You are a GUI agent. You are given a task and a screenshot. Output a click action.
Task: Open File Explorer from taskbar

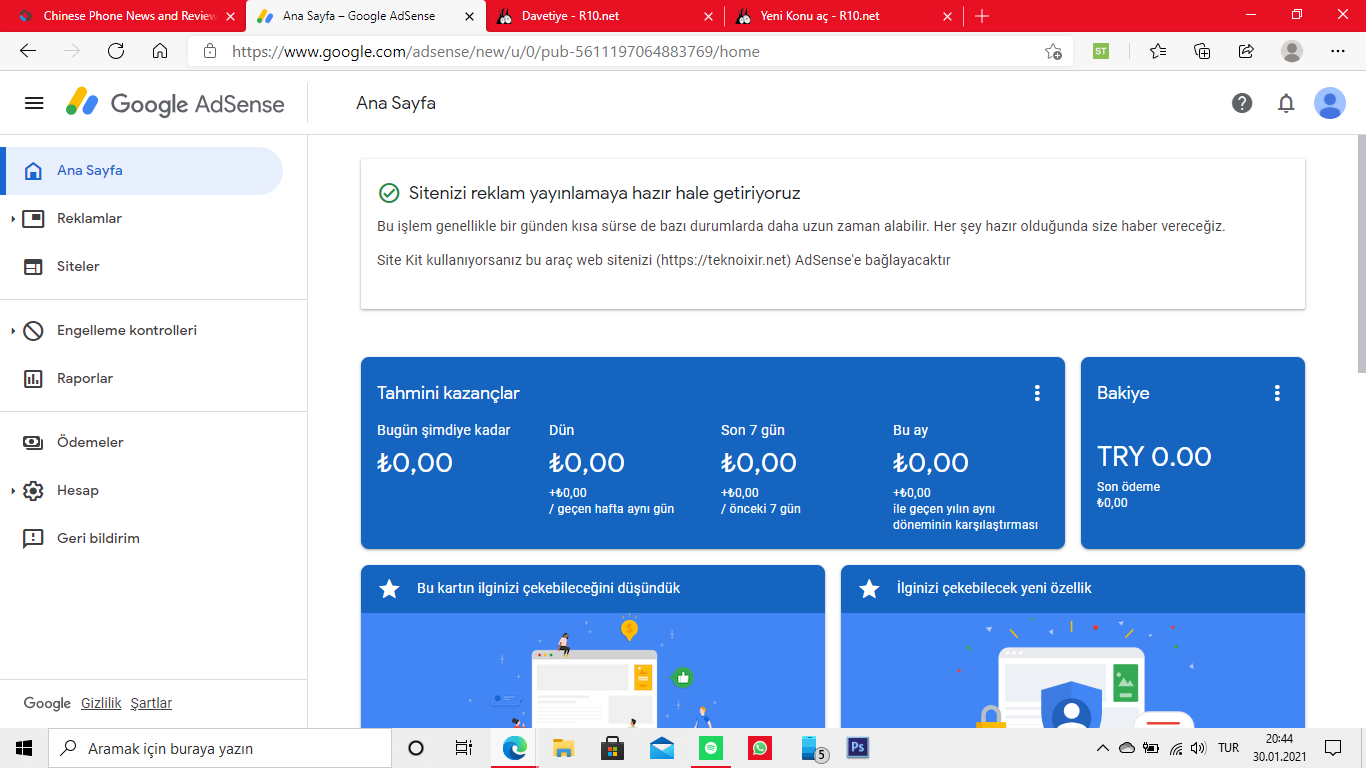563,748
